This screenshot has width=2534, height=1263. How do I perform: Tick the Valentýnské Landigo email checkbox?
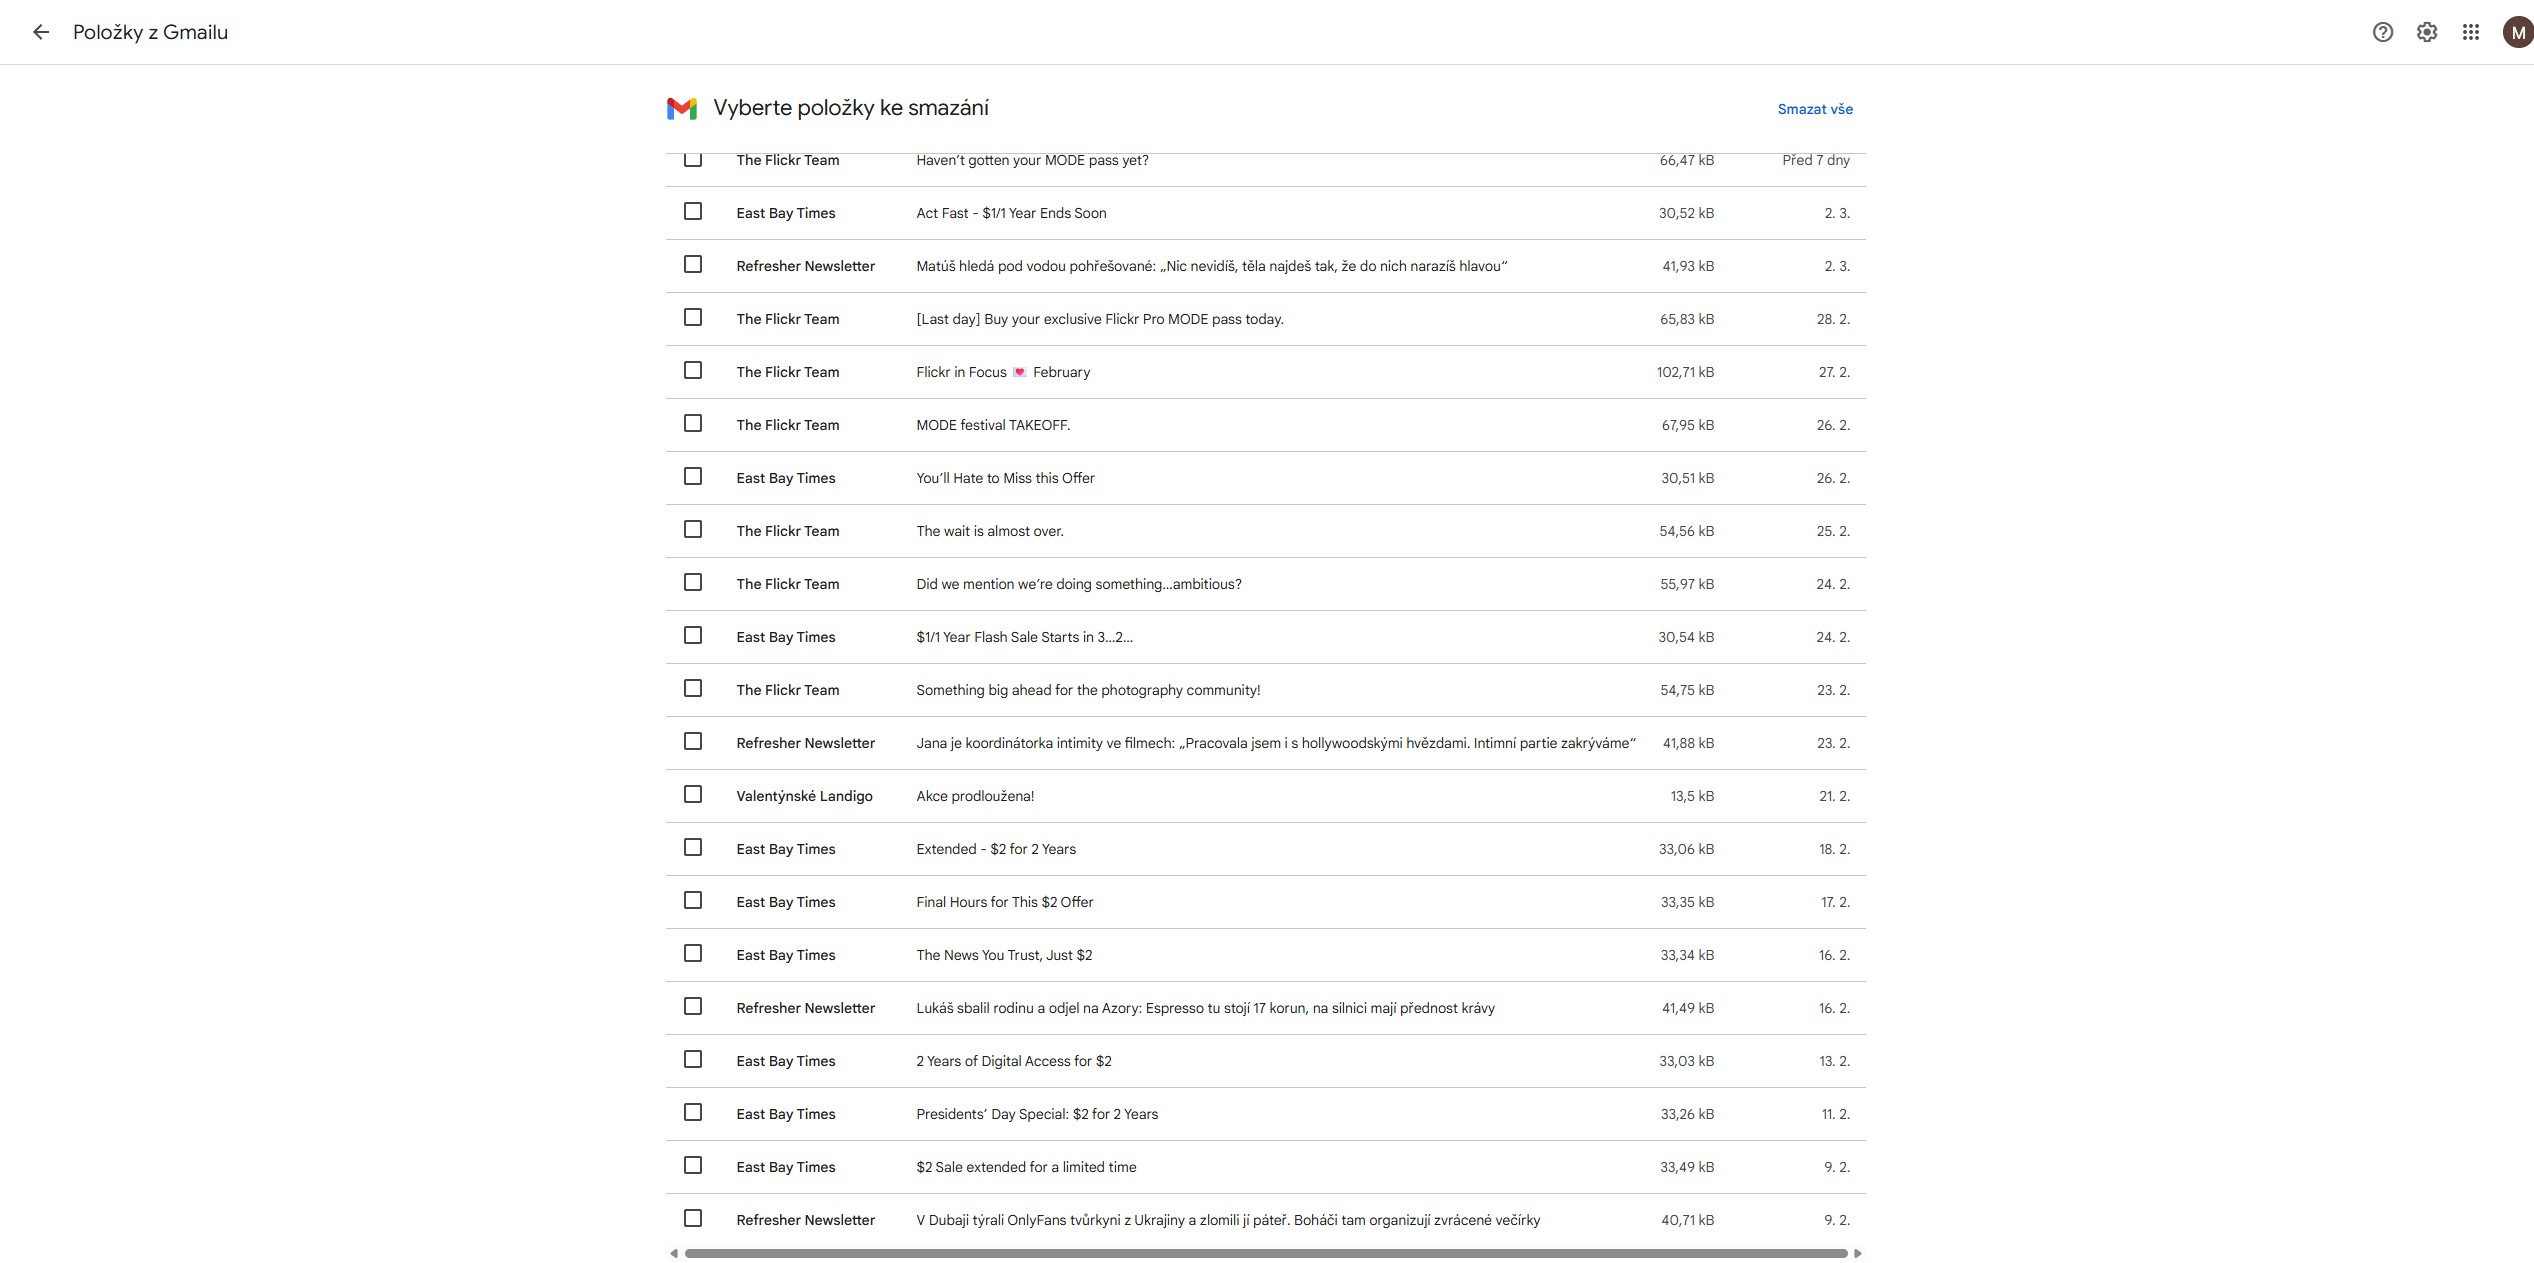[x=693, y=795]
